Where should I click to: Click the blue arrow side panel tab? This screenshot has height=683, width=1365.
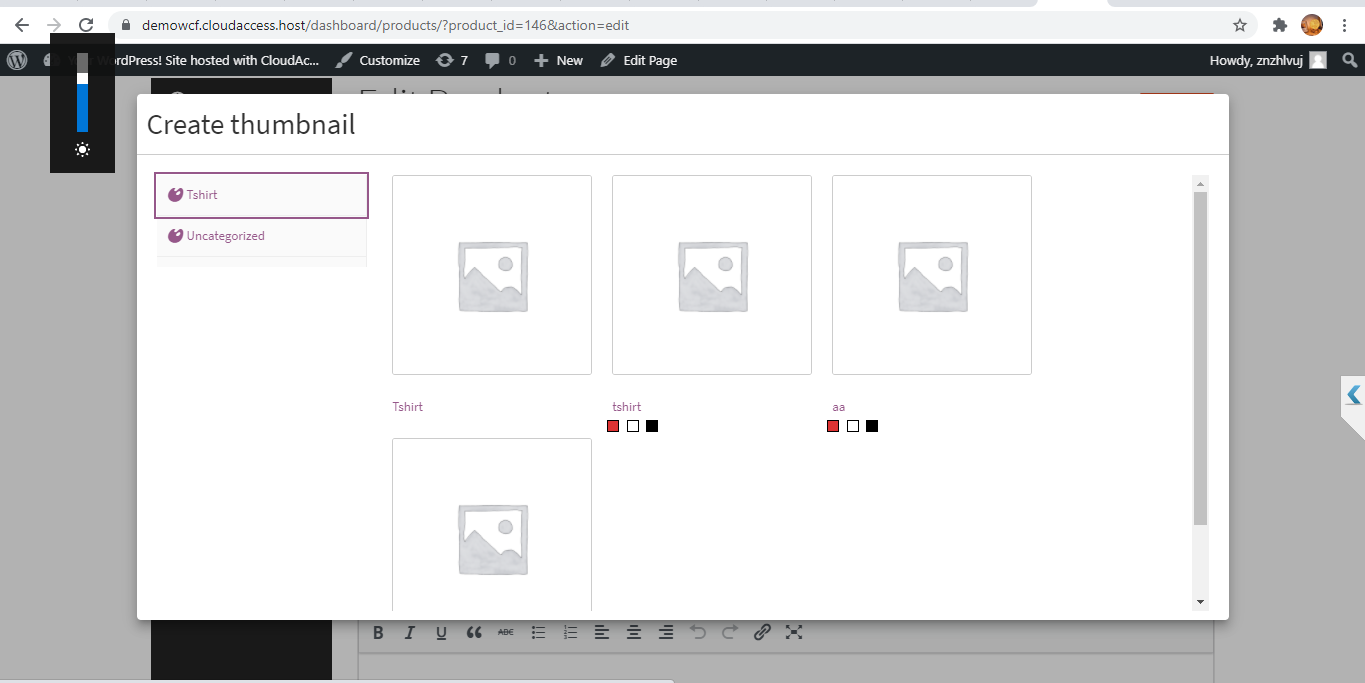pyautogui.click(x=1353, y=396)
